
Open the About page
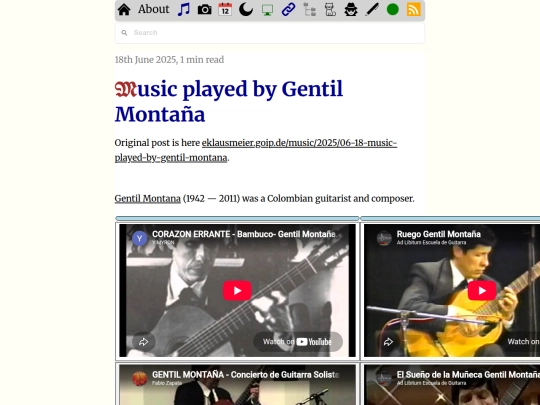click(x=154, y=9)
